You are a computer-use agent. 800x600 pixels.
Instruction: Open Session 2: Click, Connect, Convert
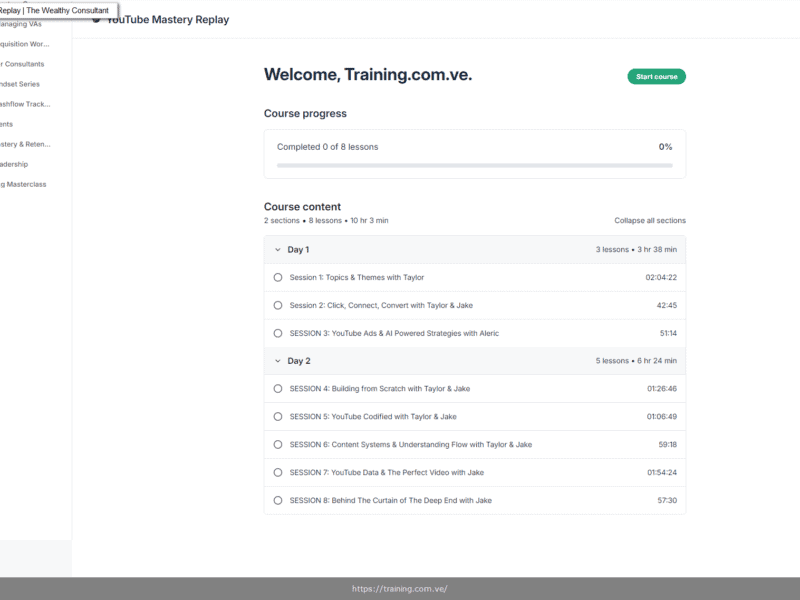(384, 305)
